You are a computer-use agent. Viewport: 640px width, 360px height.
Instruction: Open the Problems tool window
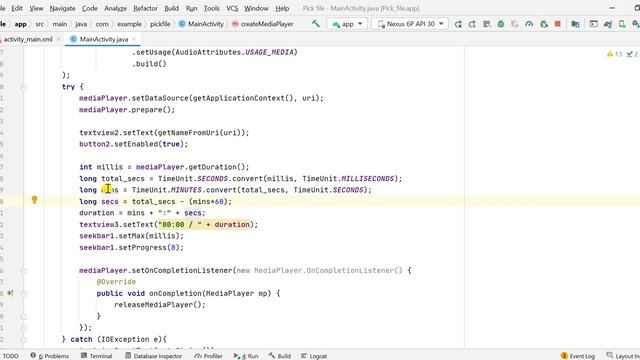tap(50, 356)
